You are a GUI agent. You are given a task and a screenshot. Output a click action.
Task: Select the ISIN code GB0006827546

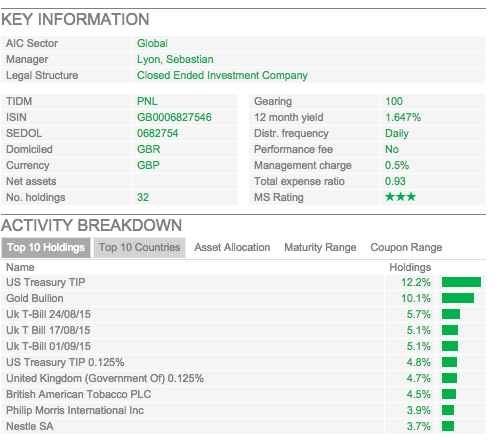point(174,117)
